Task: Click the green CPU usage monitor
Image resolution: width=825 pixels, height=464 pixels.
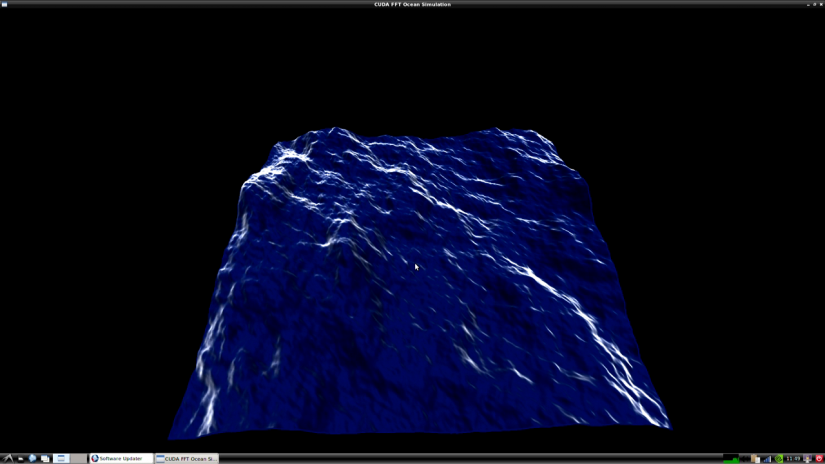Action: point(731,459)
